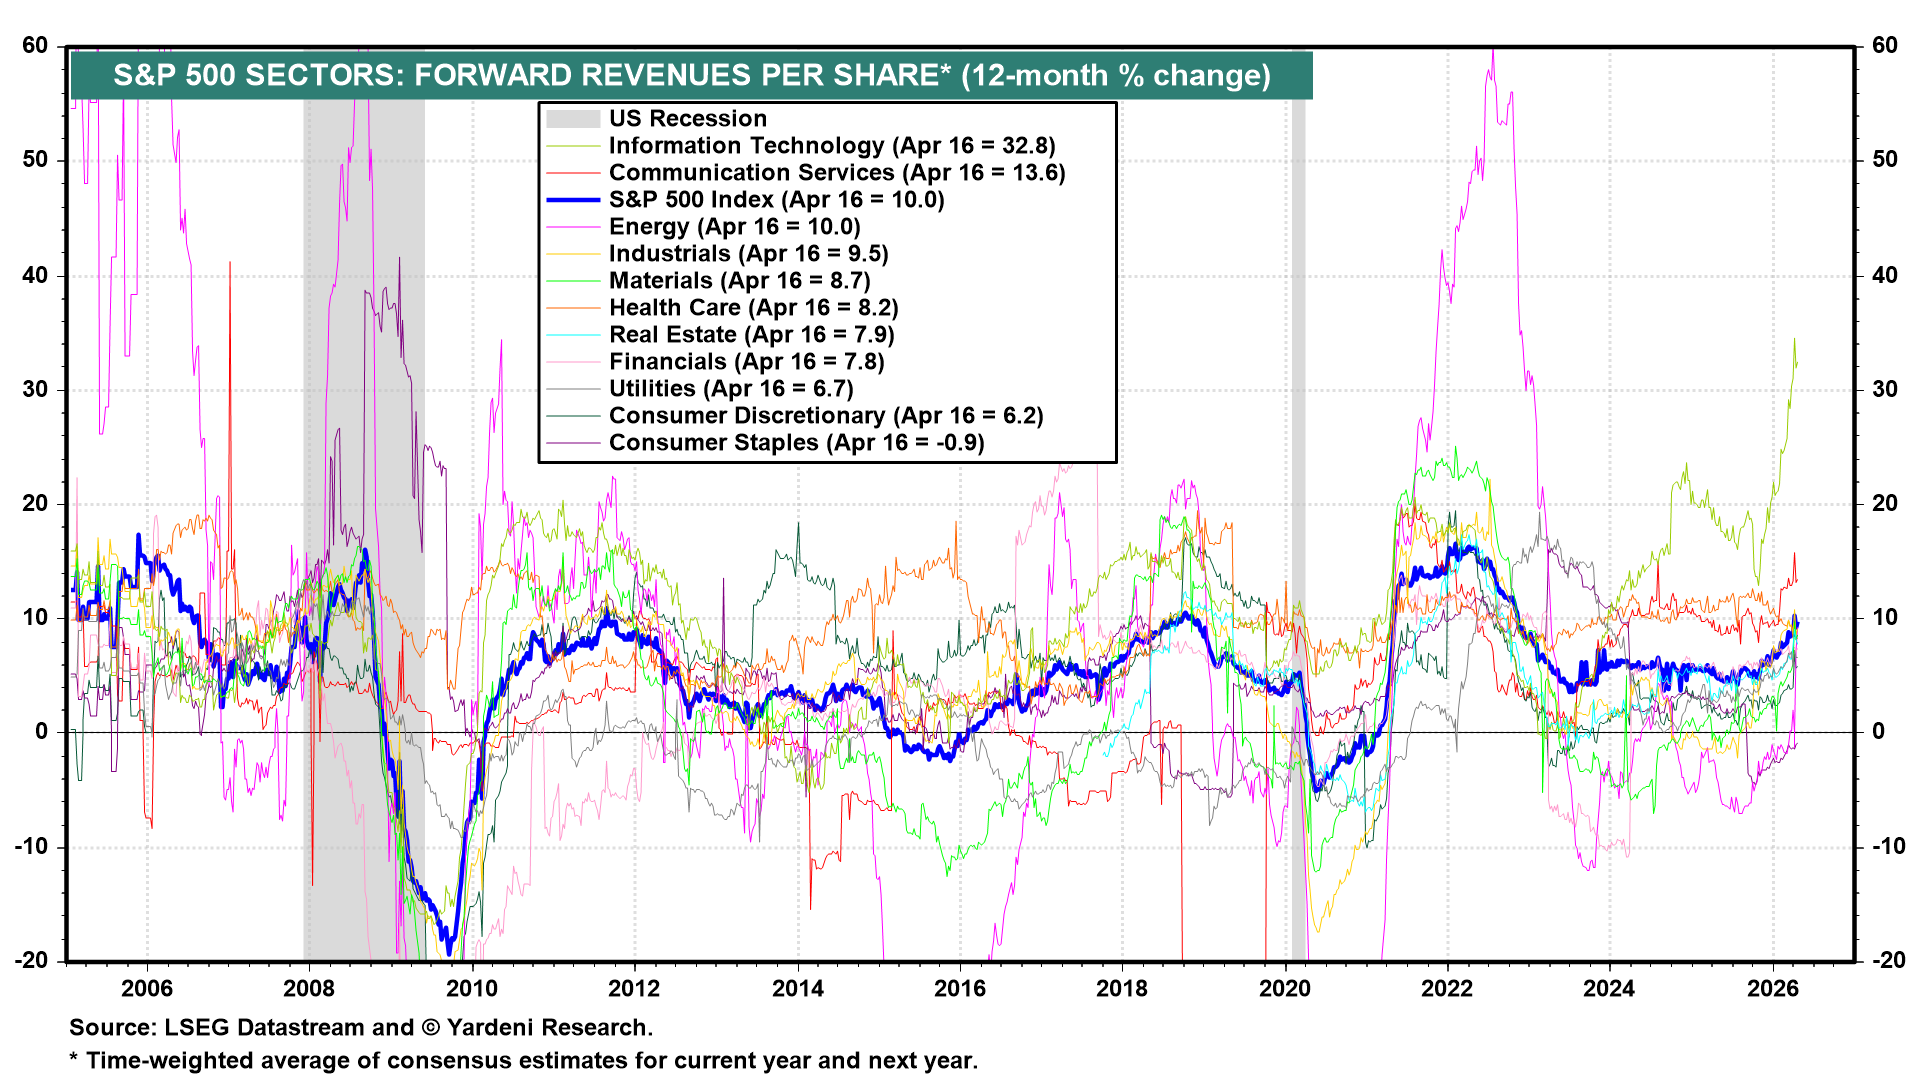Click the Real Estate legend label
The width and height of the screenshot is (1920, 1080).
(x=751, y=335)
